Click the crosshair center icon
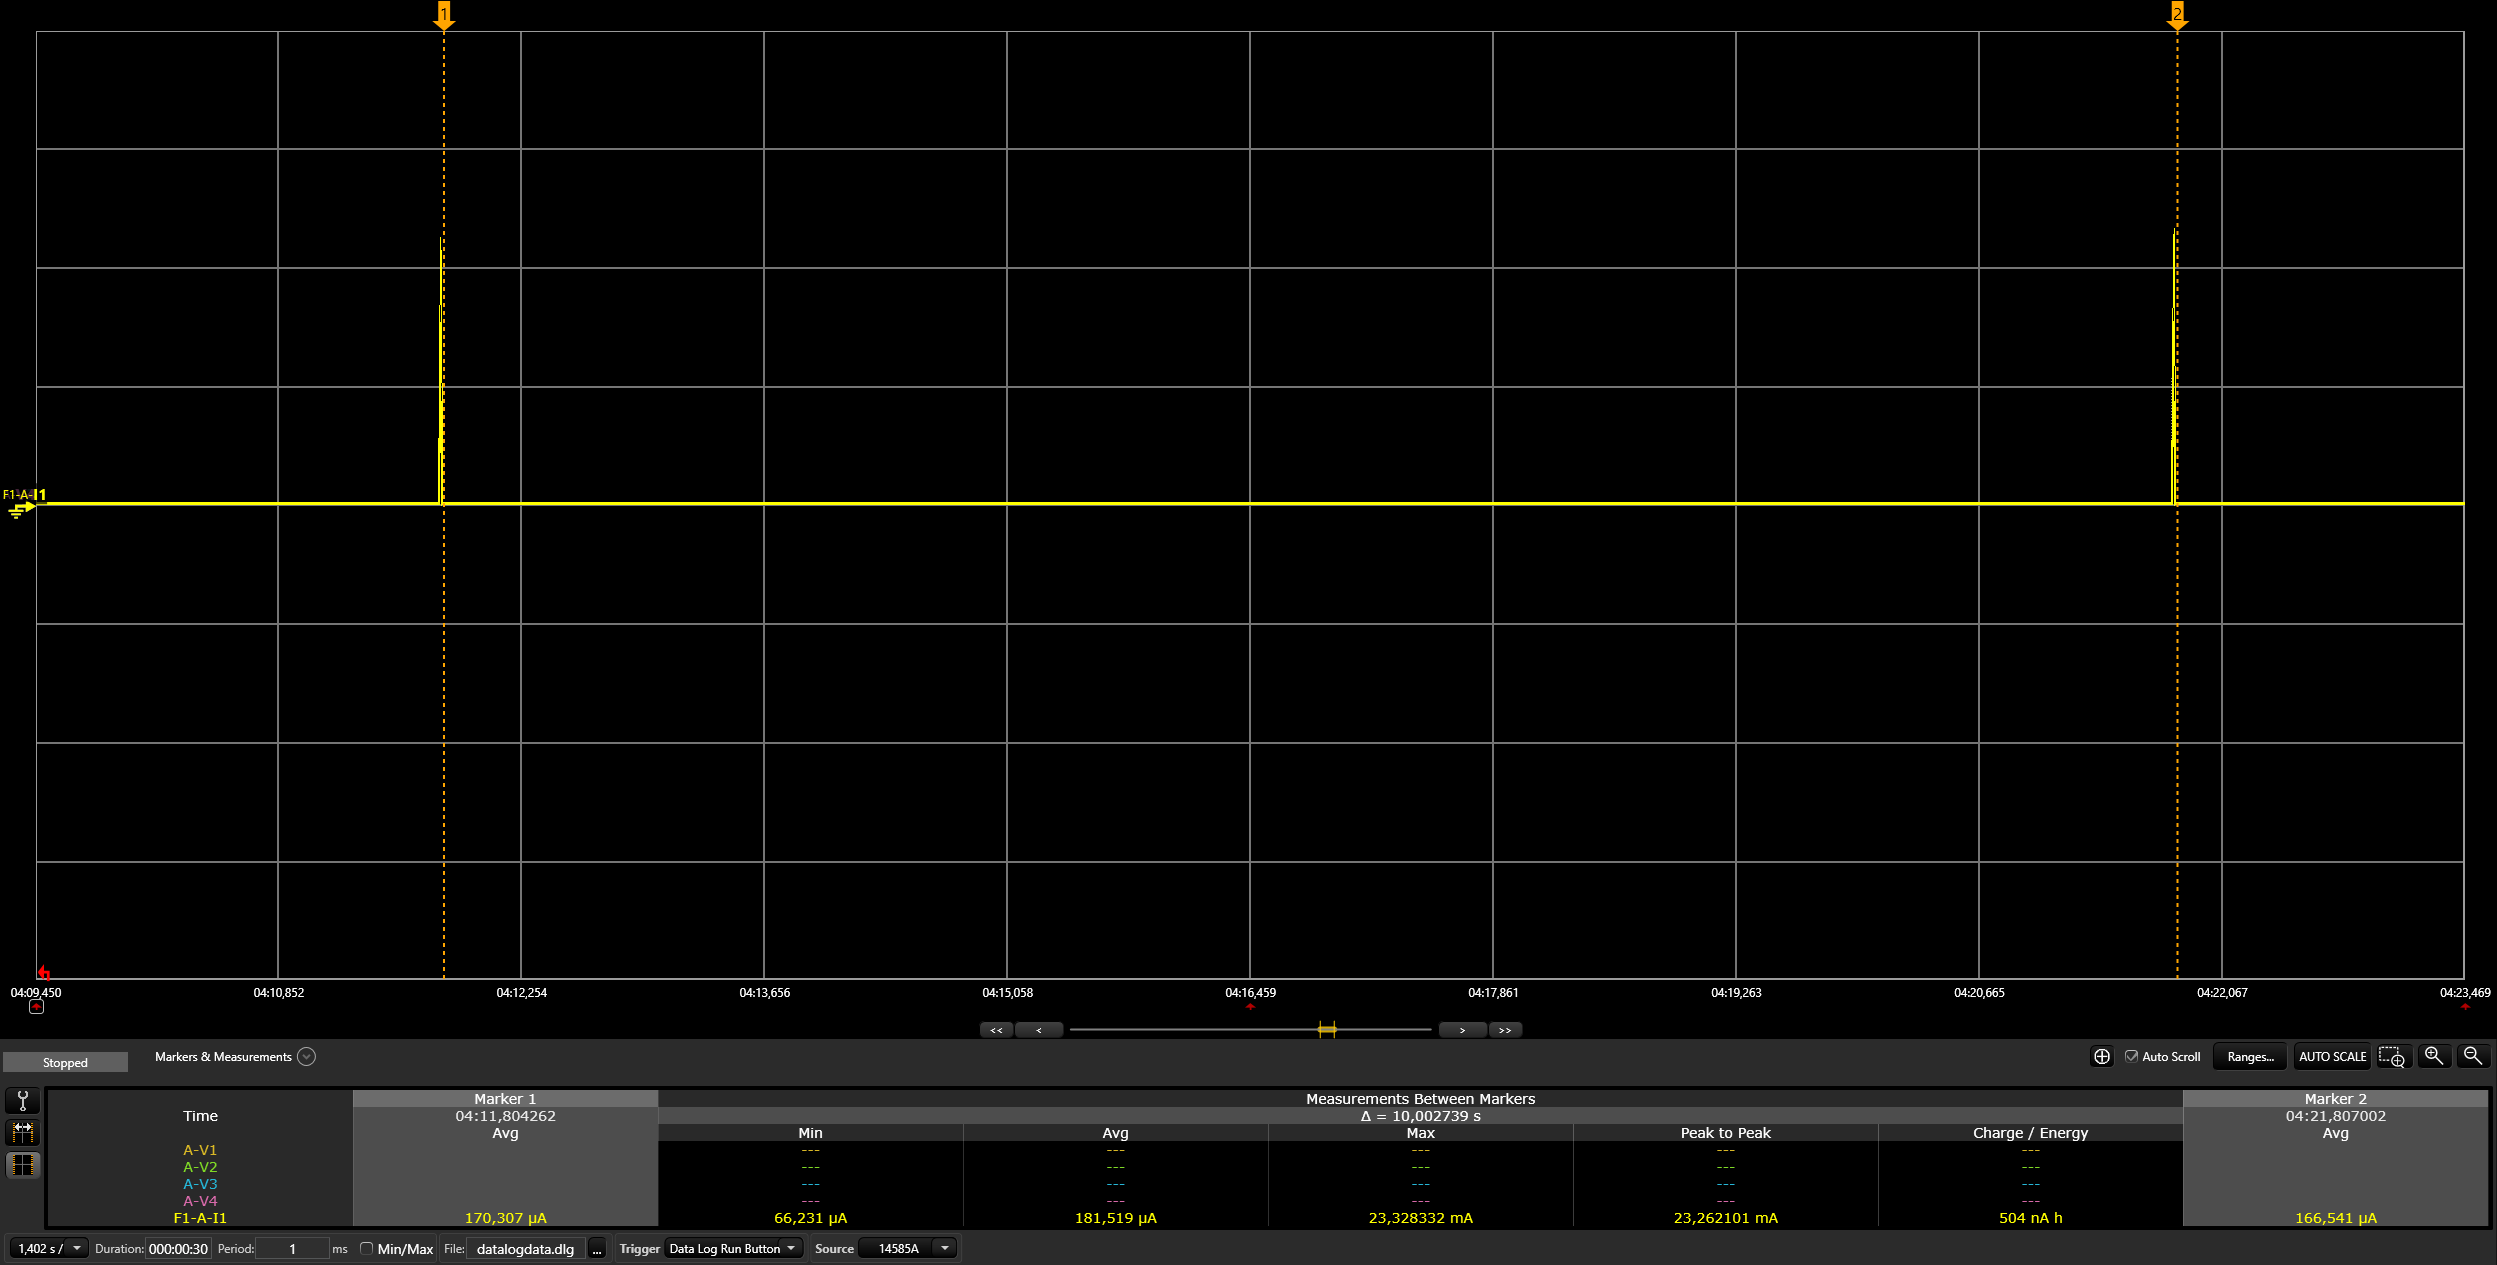2497x1265 pixels. 2102,1057
